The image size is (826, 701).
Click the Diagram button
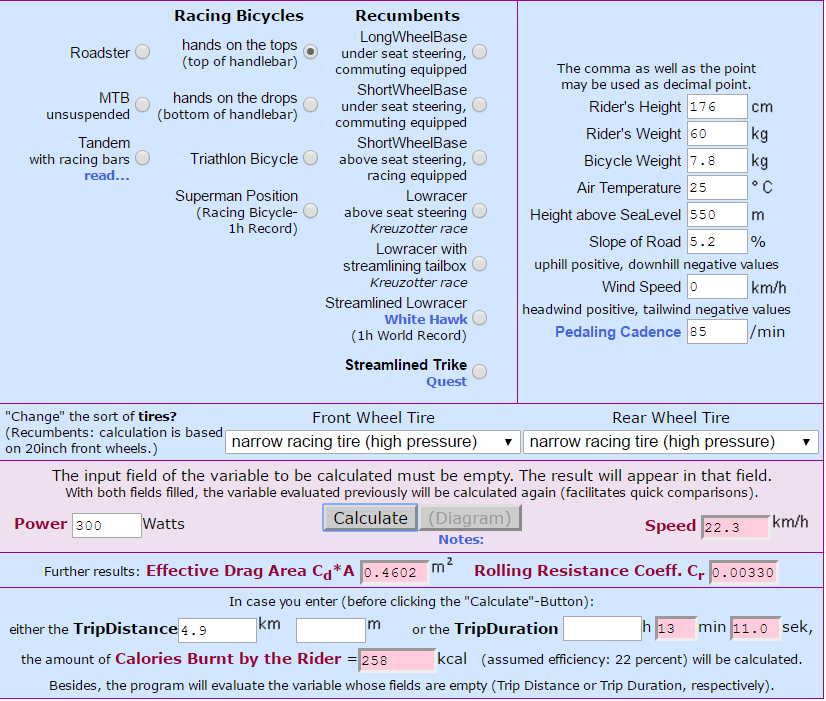click(470, 518)
